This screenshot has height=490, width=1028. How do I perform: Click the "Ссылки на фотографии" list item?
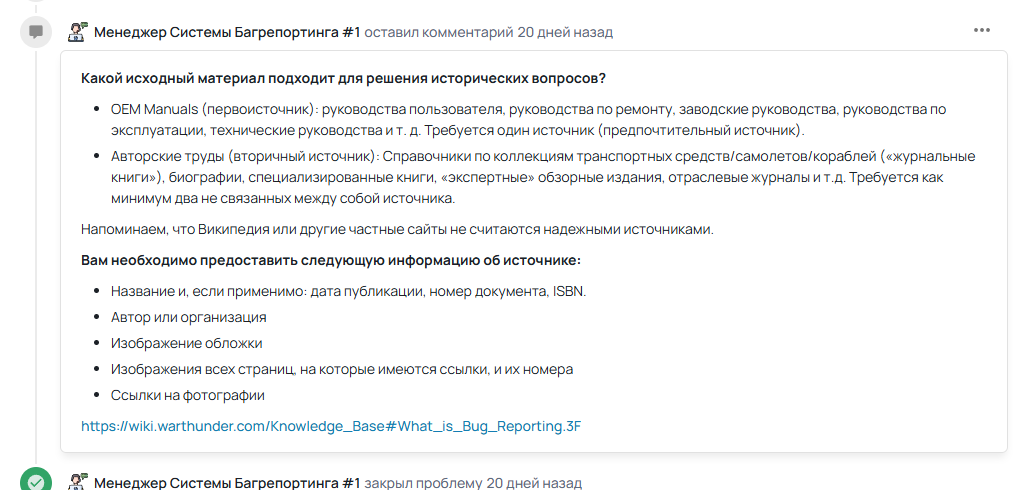click(x=188, y=395)
